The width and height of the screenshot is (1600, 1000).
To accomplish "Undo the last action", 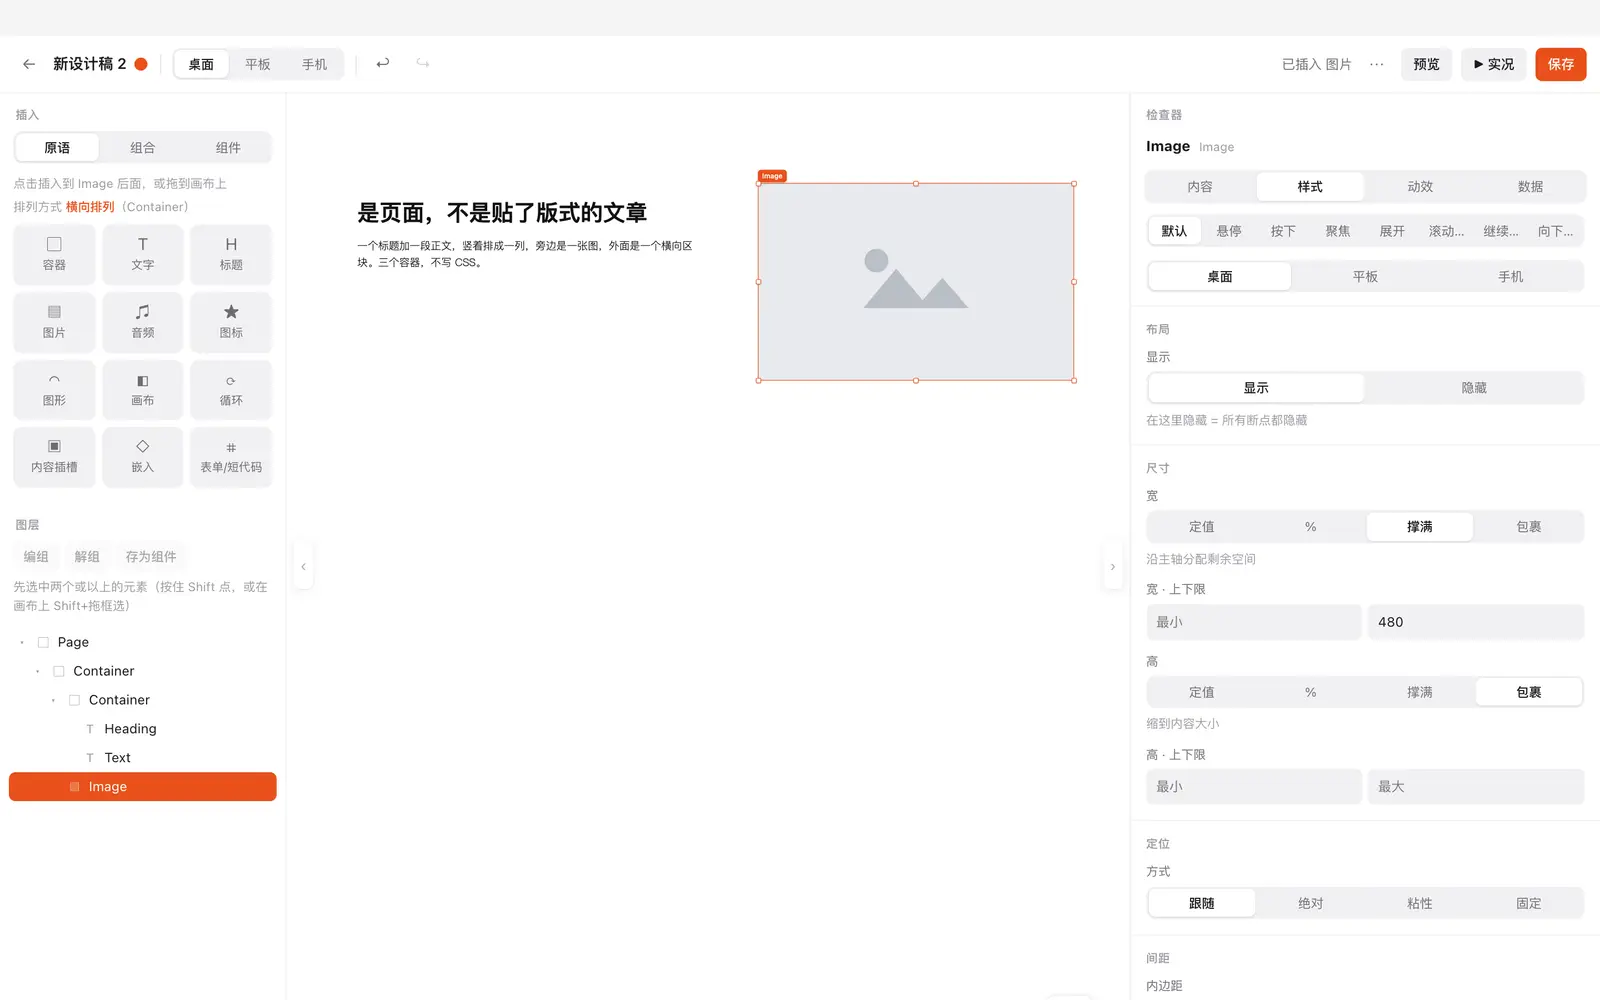I will click(382, 63).
